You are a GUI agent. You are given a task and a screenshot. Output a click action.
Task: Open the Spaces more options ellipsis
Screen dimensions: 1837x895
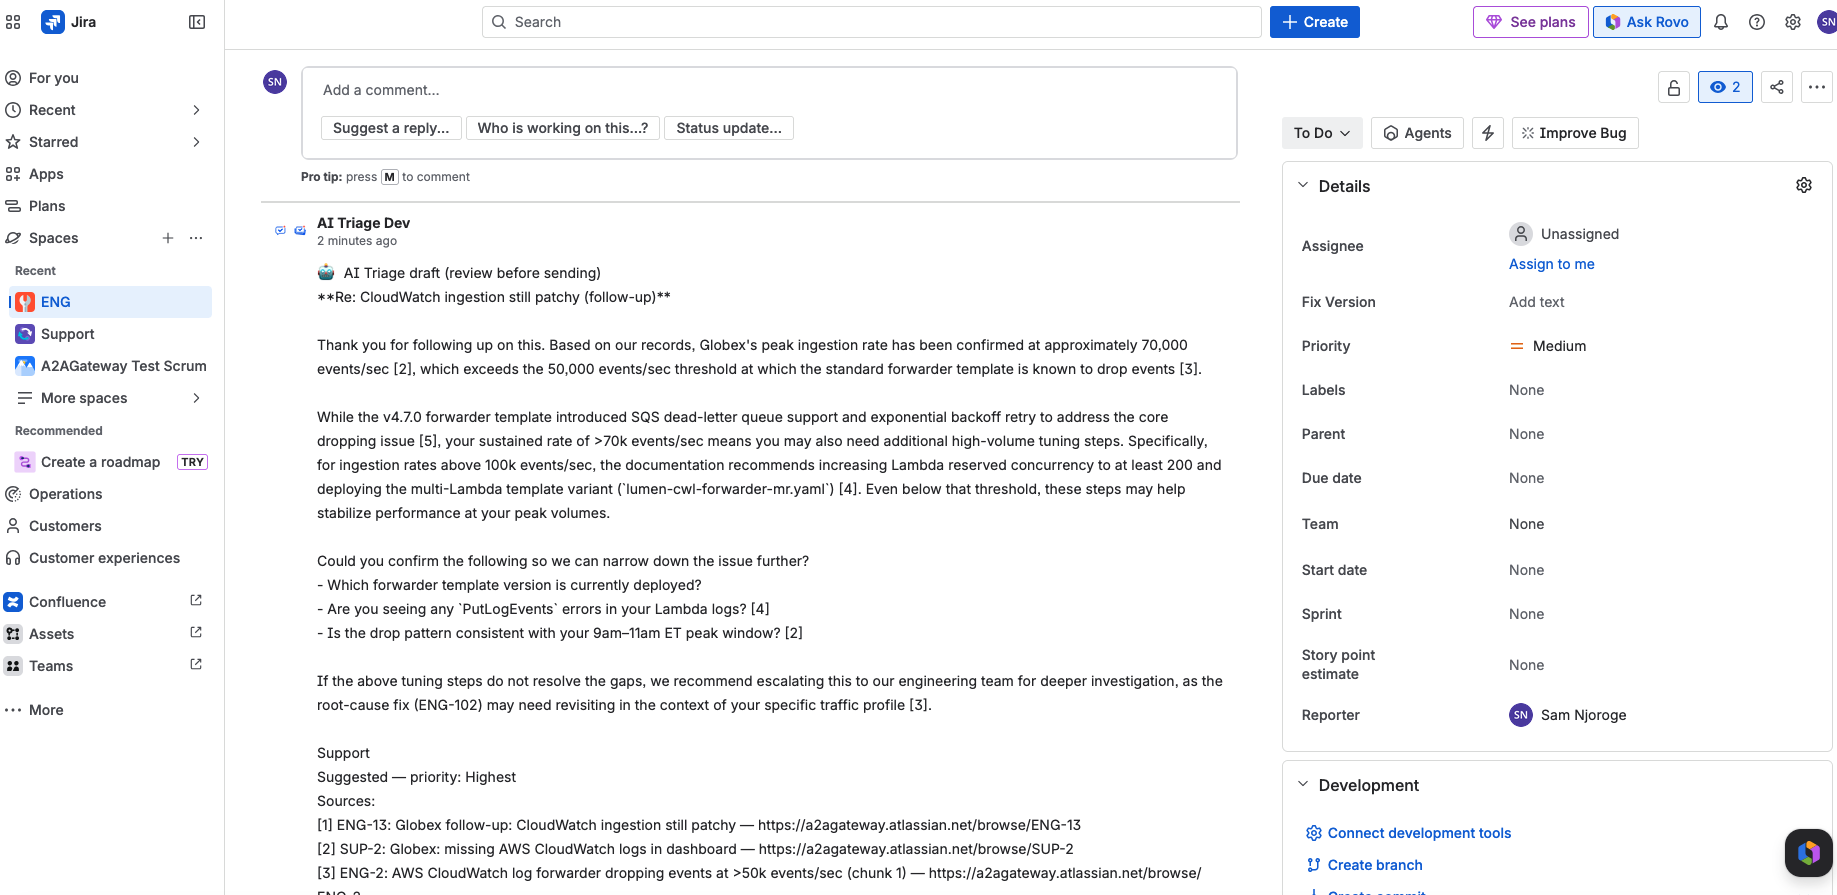tap(196, 238)
